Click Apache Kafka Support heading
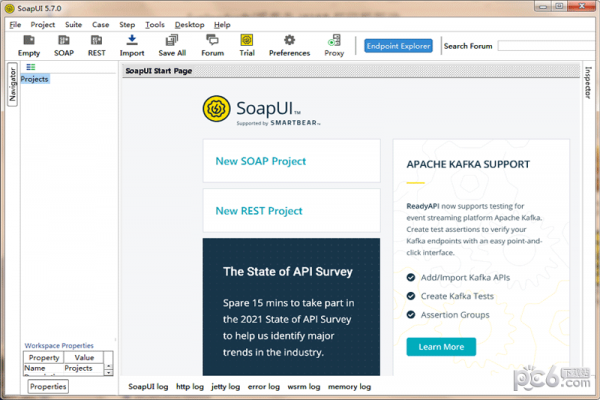This screenshot has height=400, width=600. click(x=468, y=165)
